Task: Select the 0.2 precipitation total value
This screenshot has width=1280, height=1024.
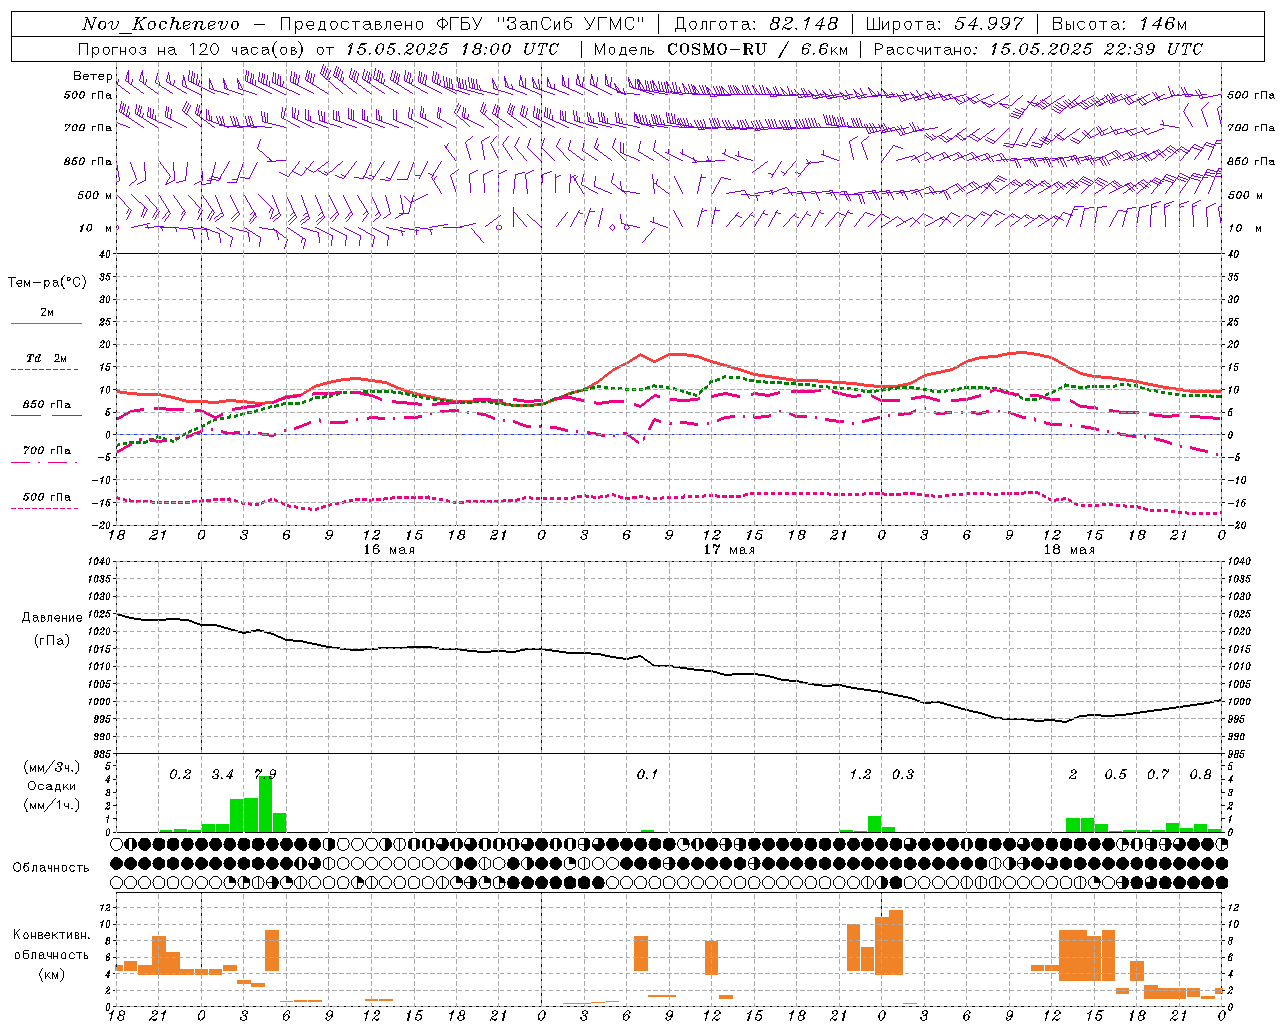Action: pyautogui.click(x=180, y=775)
